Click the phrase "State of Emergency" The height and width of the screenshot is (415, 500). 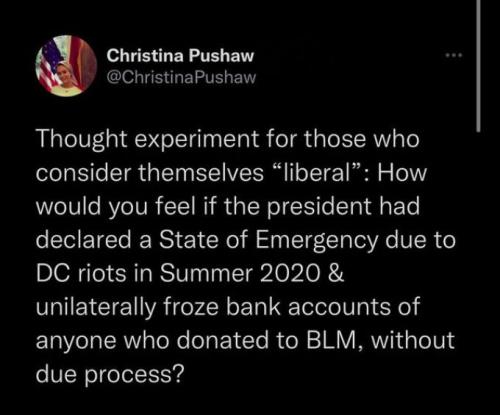pos(269,240)
